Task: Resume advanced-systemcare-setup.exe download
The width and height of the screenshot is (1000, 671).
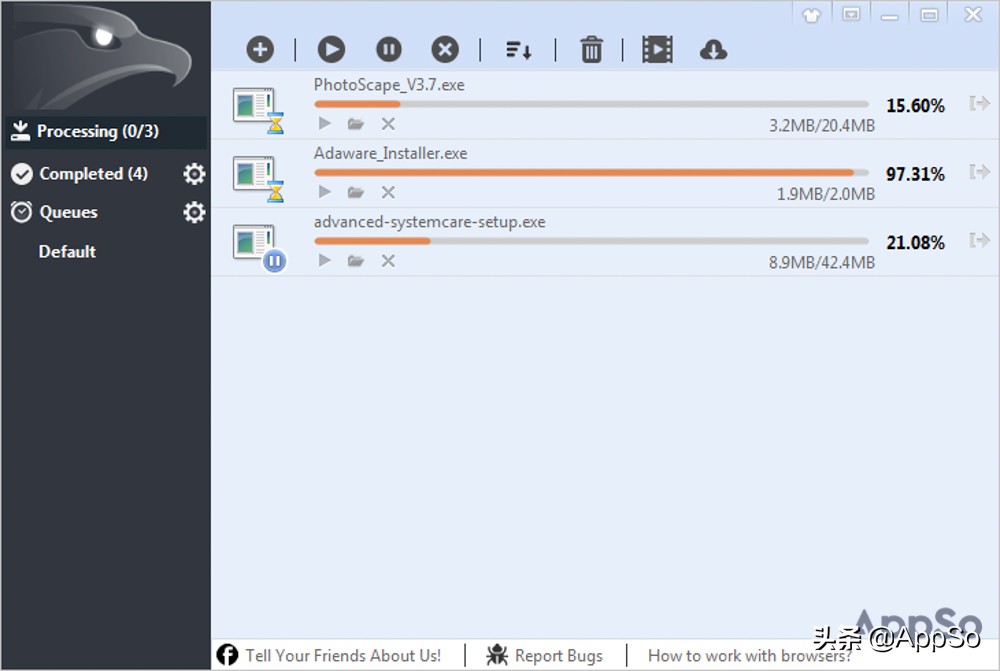Action: click(325, 260)
